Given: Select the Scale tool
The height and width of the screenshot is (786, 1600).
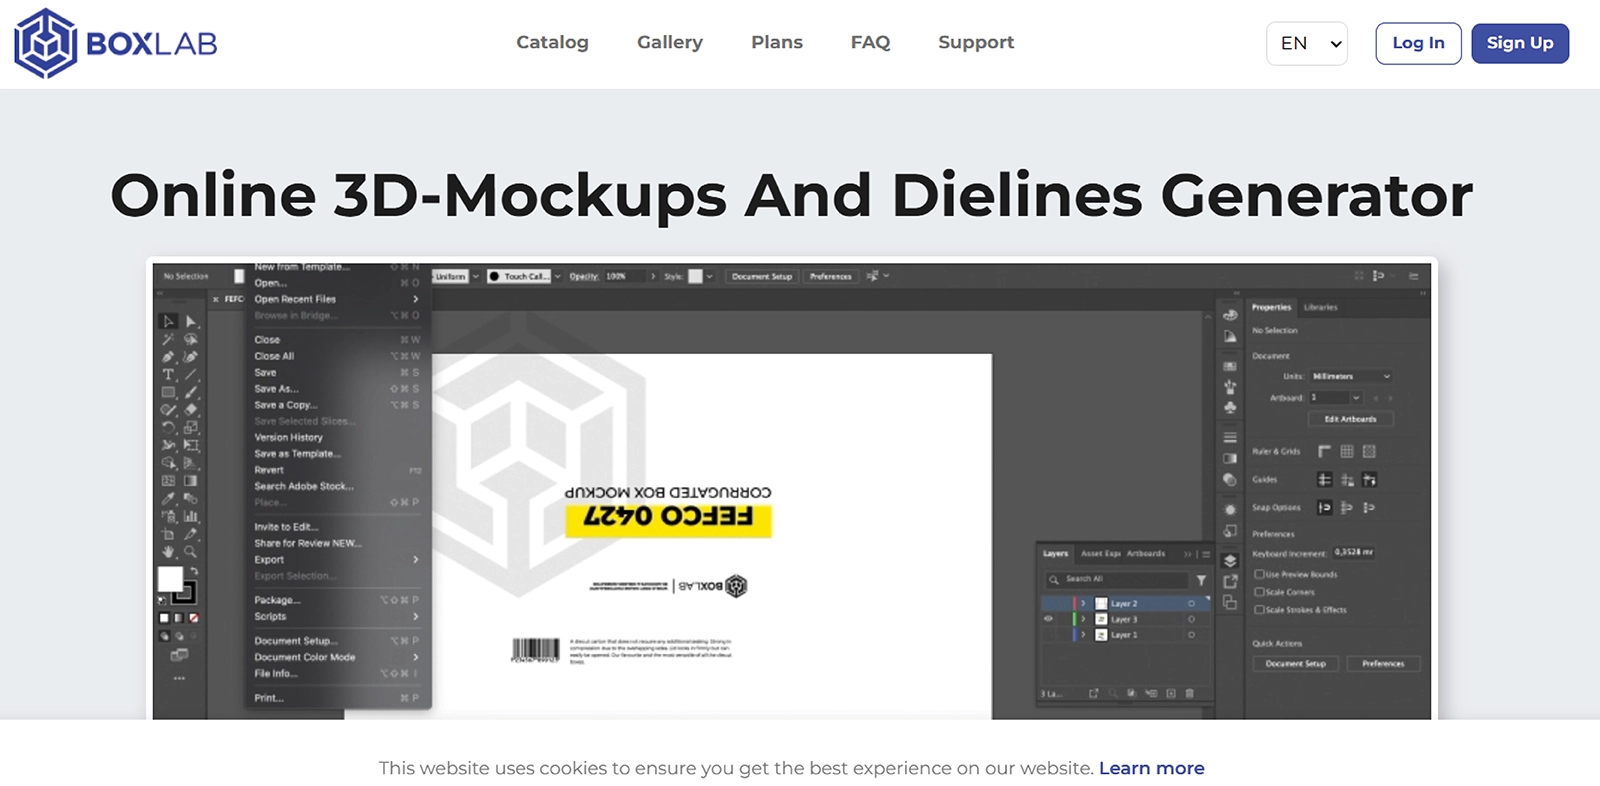Looking at the screenshot, I should tap(190, 427).
